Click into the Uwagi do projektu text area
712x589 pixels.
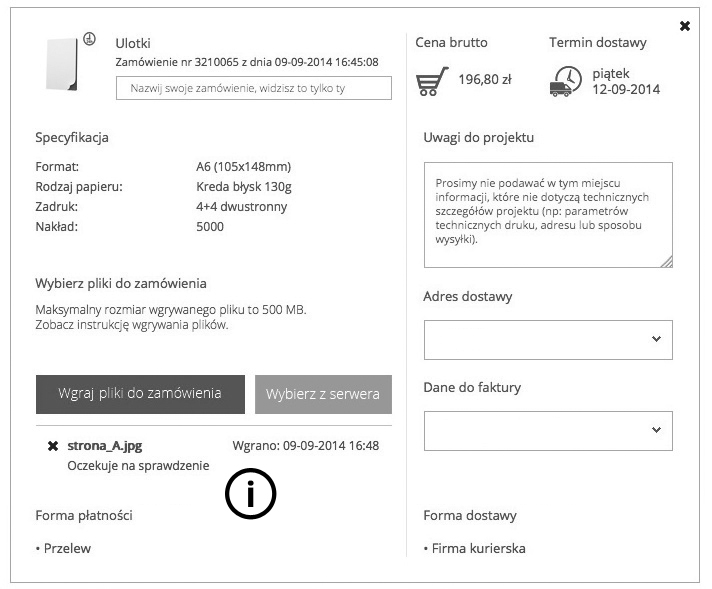pos(547,214)
